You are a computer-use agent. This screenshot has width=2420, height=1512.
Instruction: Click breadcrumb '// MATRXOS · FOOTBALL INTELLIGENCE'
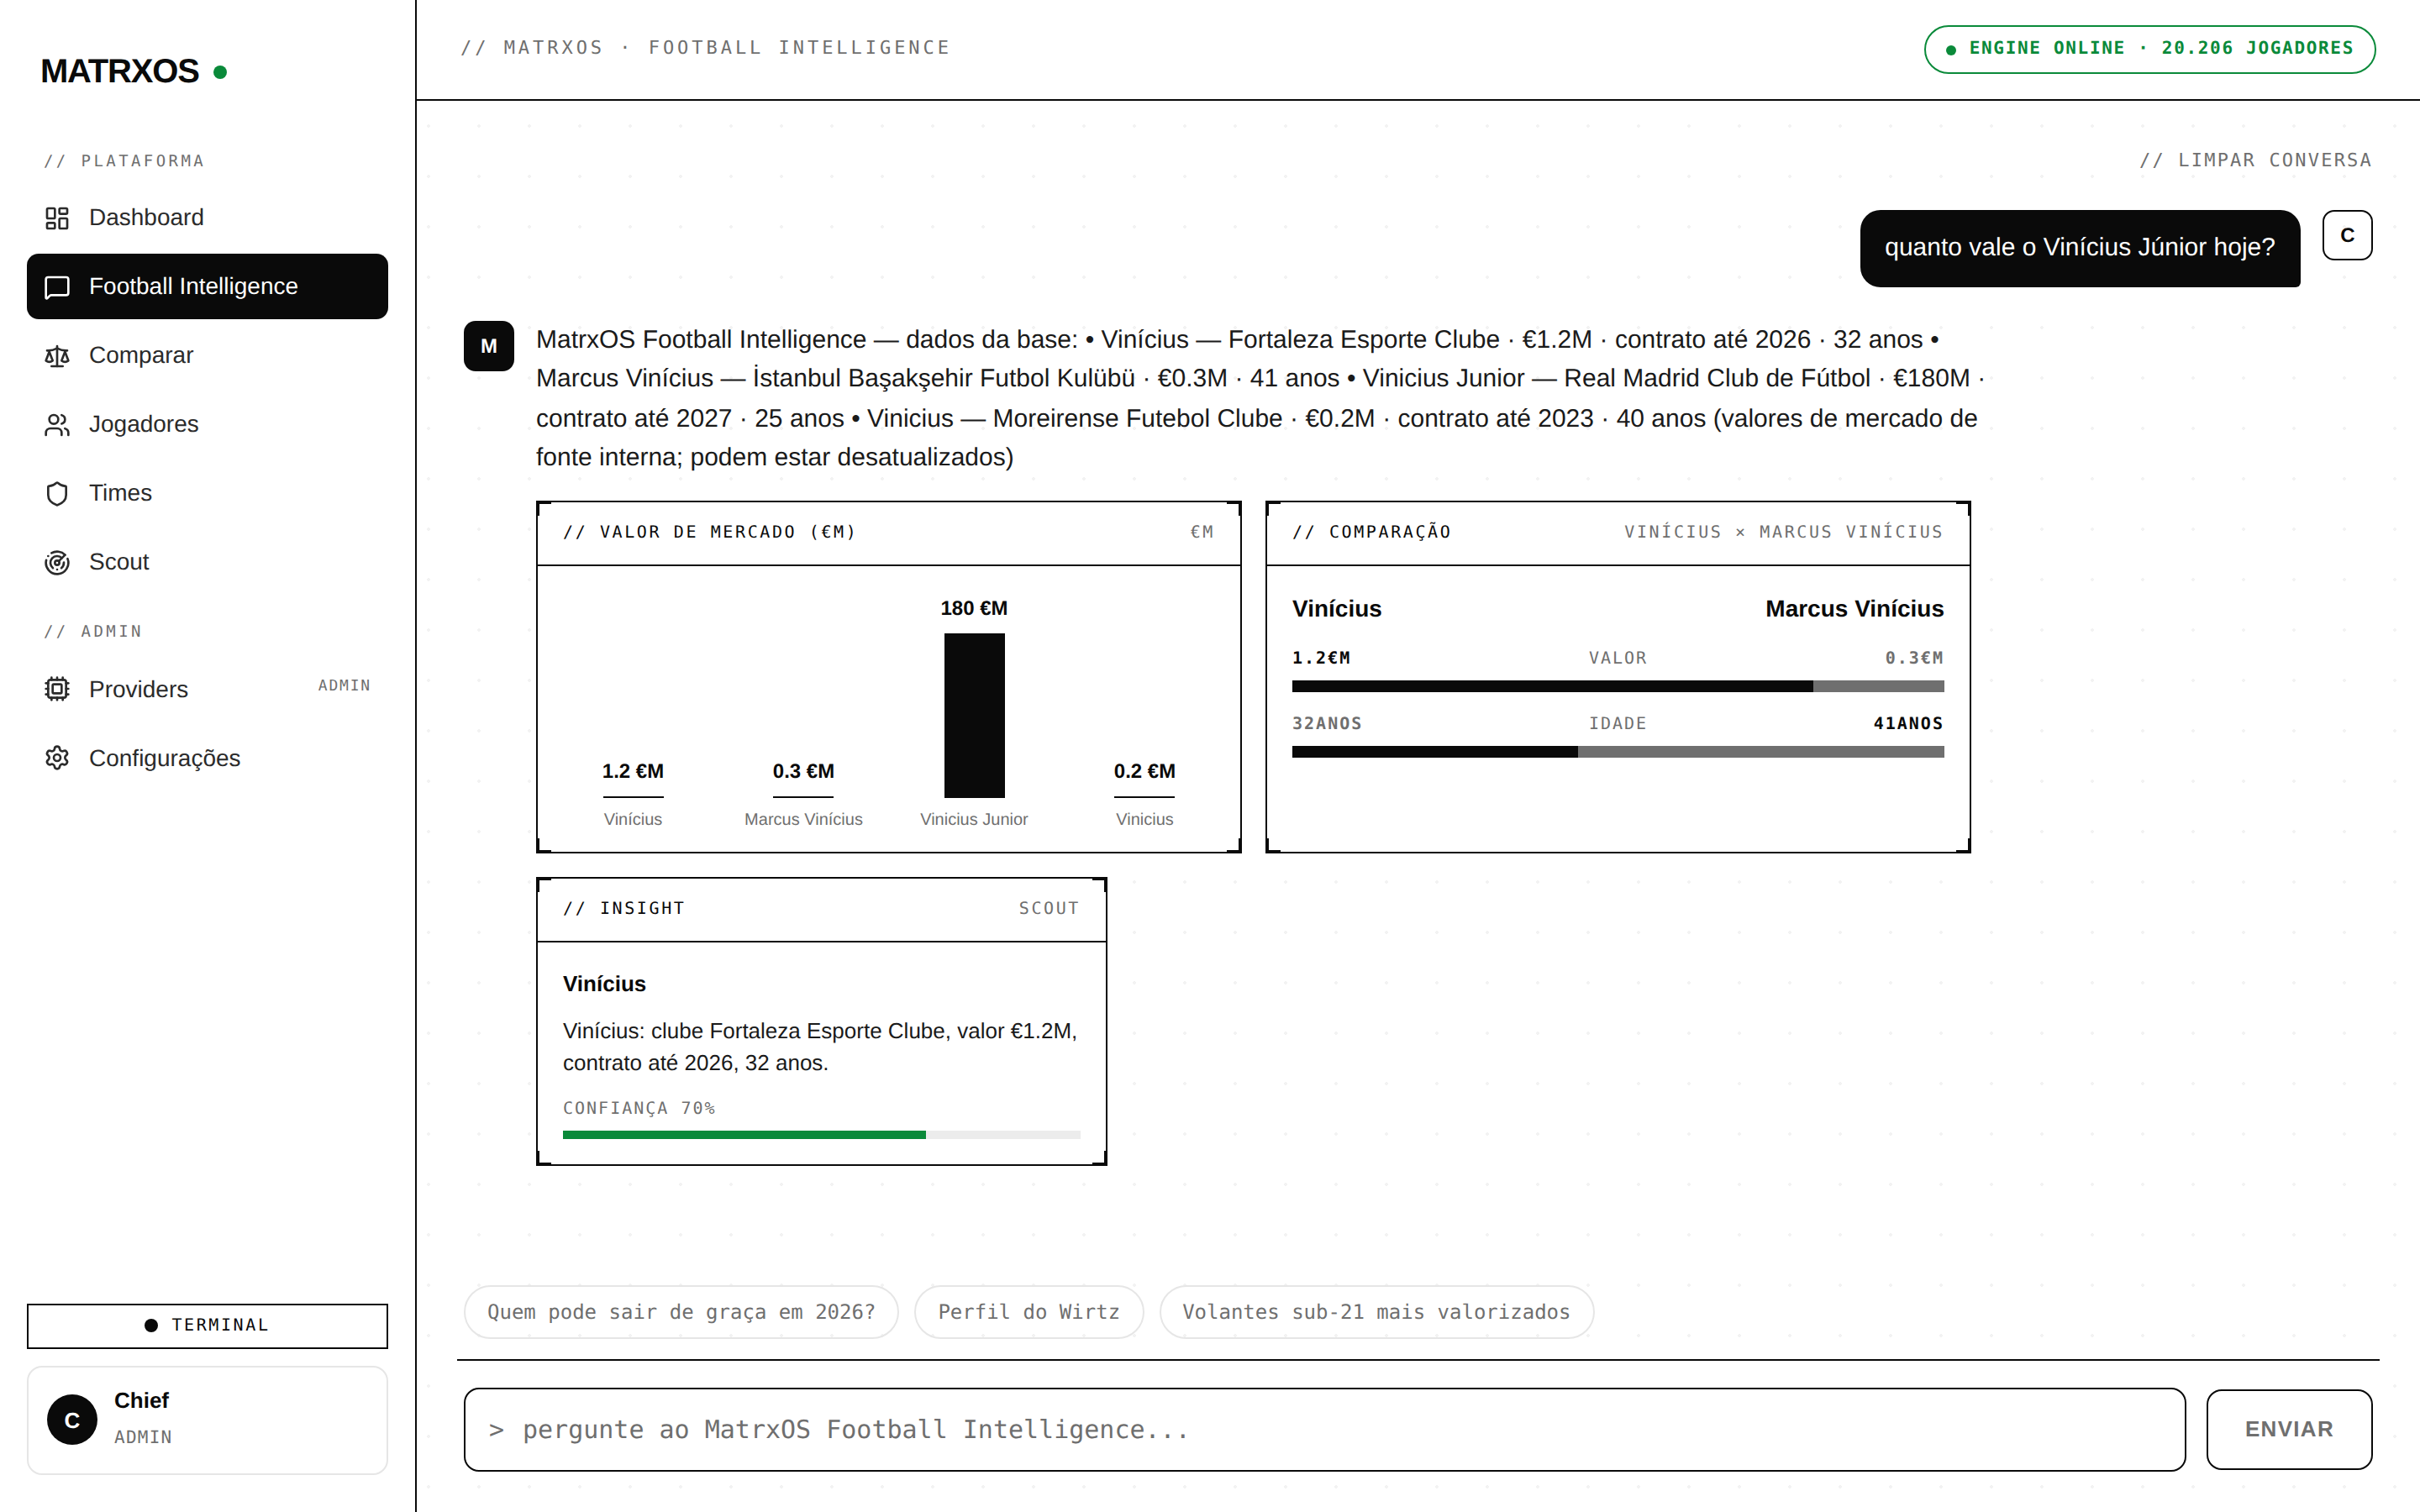click(705, 48)
